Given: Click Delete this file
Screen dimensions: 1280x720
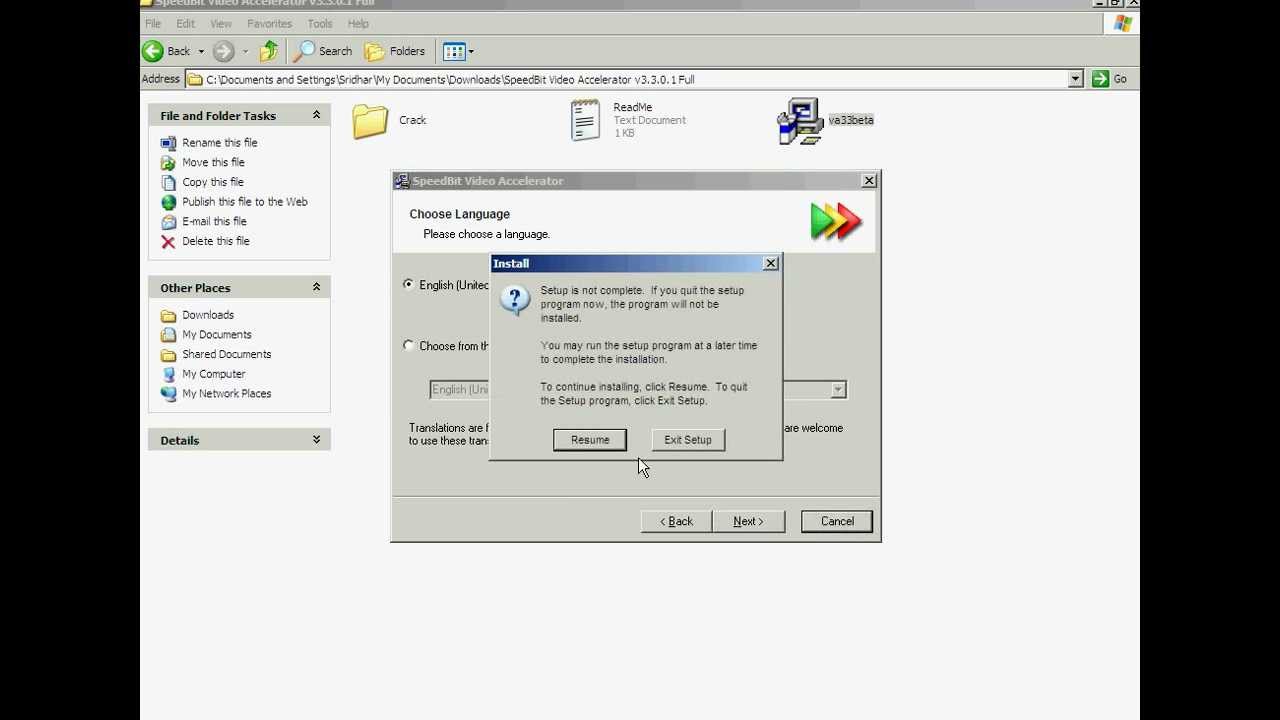Looking at the screenshot, I should pyautogui.click(x=215, y=241).
